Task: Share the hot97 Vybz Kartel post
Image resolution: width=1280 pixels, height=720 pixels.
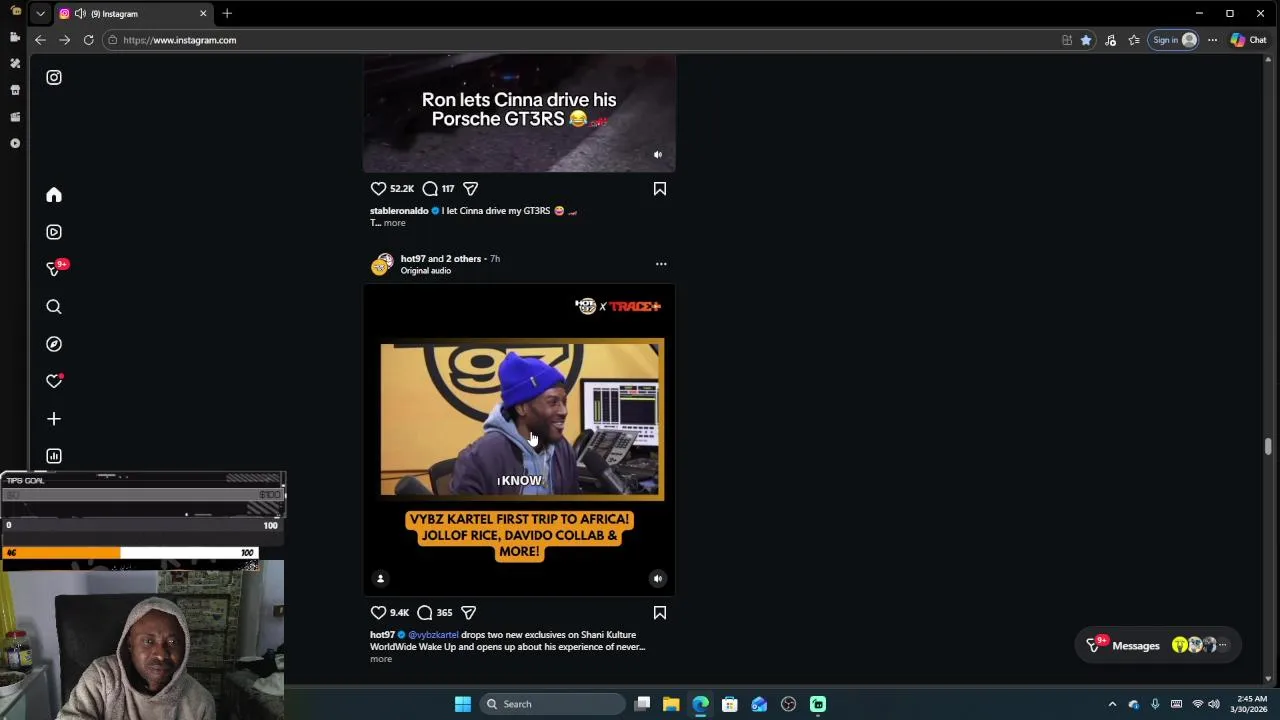Action: 468,612
